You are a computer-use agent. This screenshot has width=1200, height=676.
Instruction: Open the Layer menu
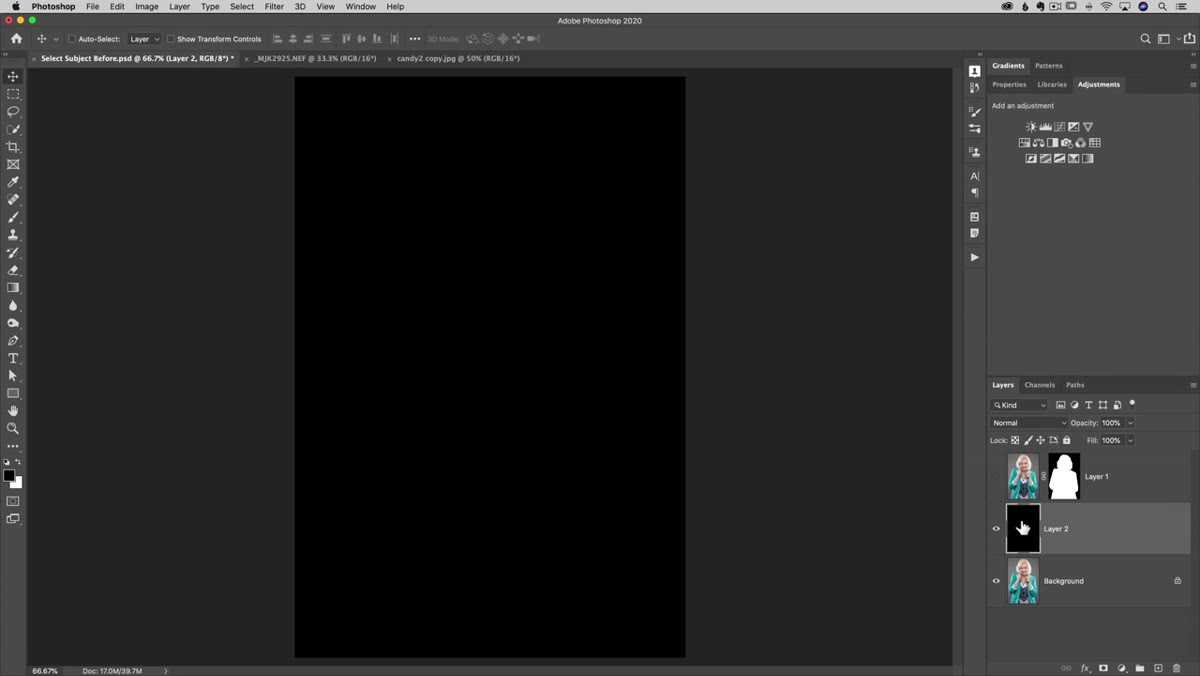pos(179,7)
